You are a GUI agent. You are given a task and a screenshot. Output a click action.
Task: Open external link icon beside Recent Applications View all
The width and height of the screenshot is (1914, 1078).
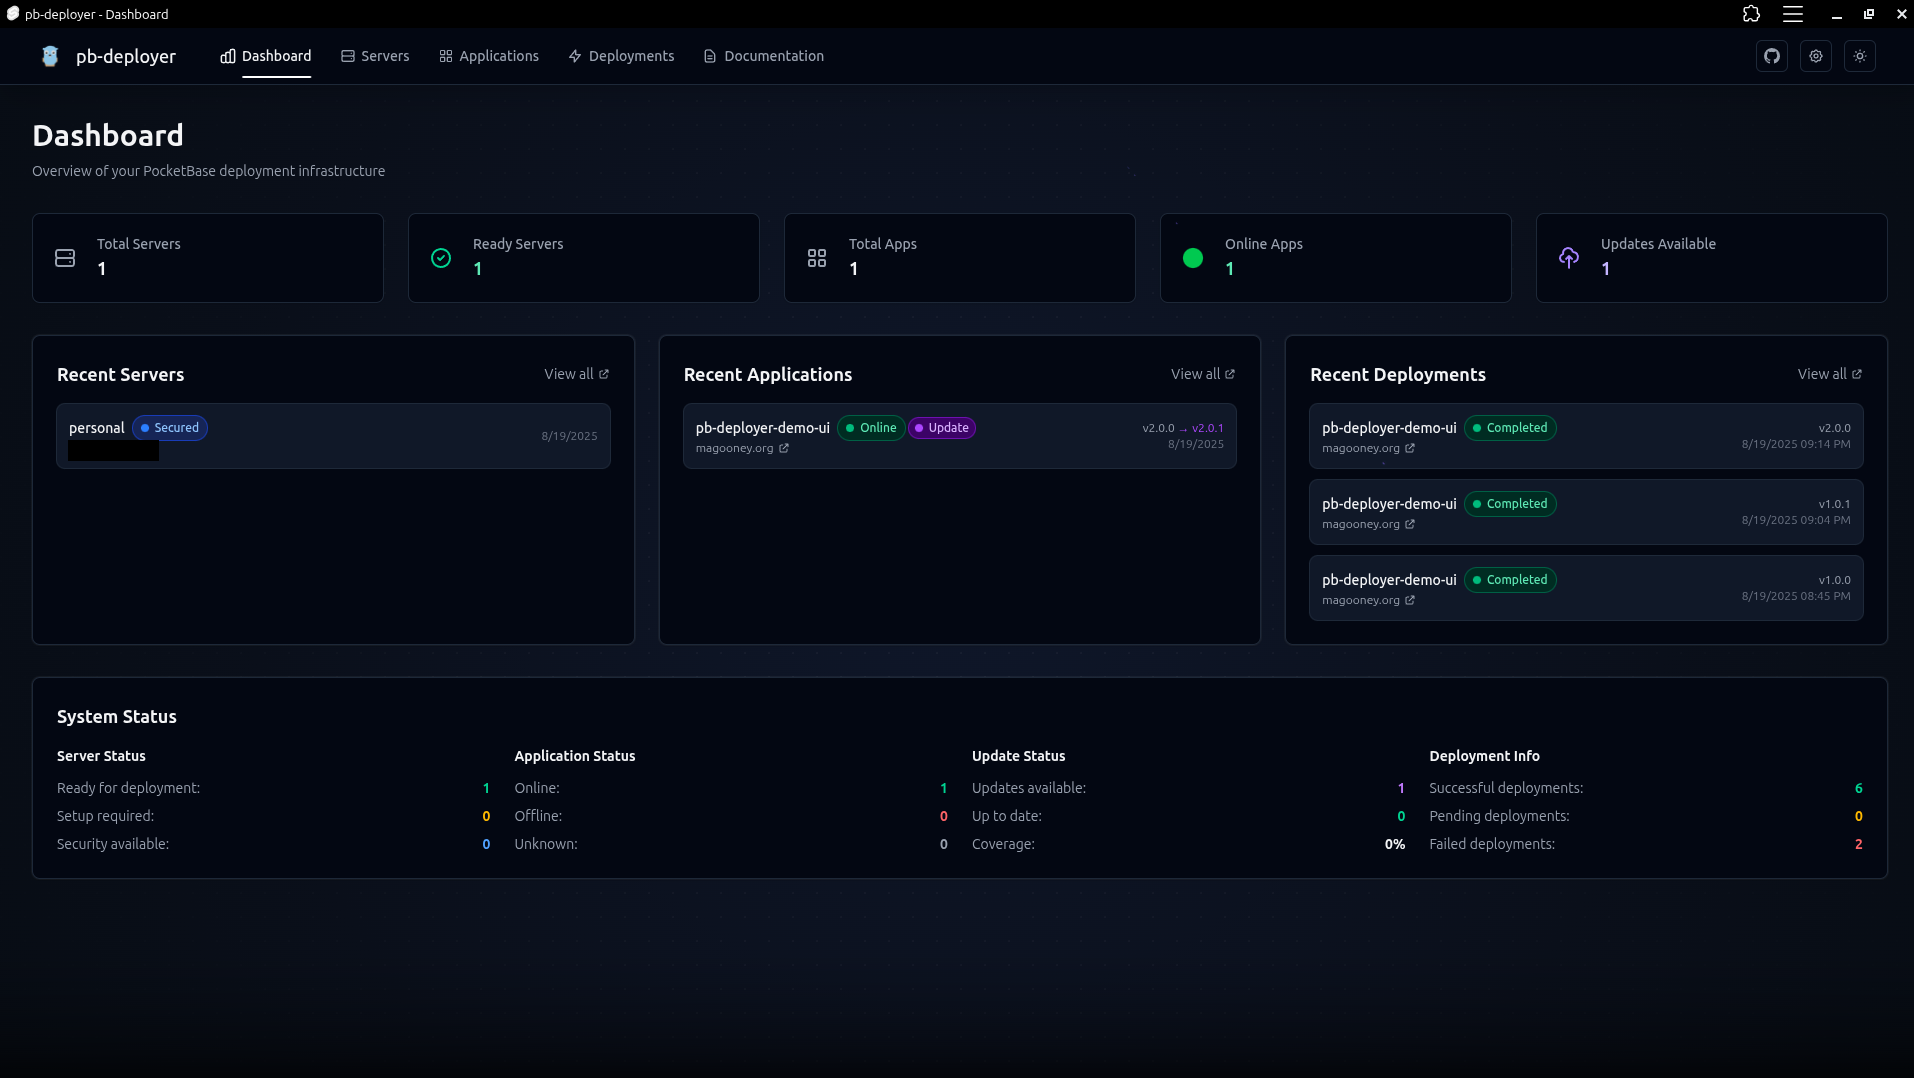(1230, 374)
